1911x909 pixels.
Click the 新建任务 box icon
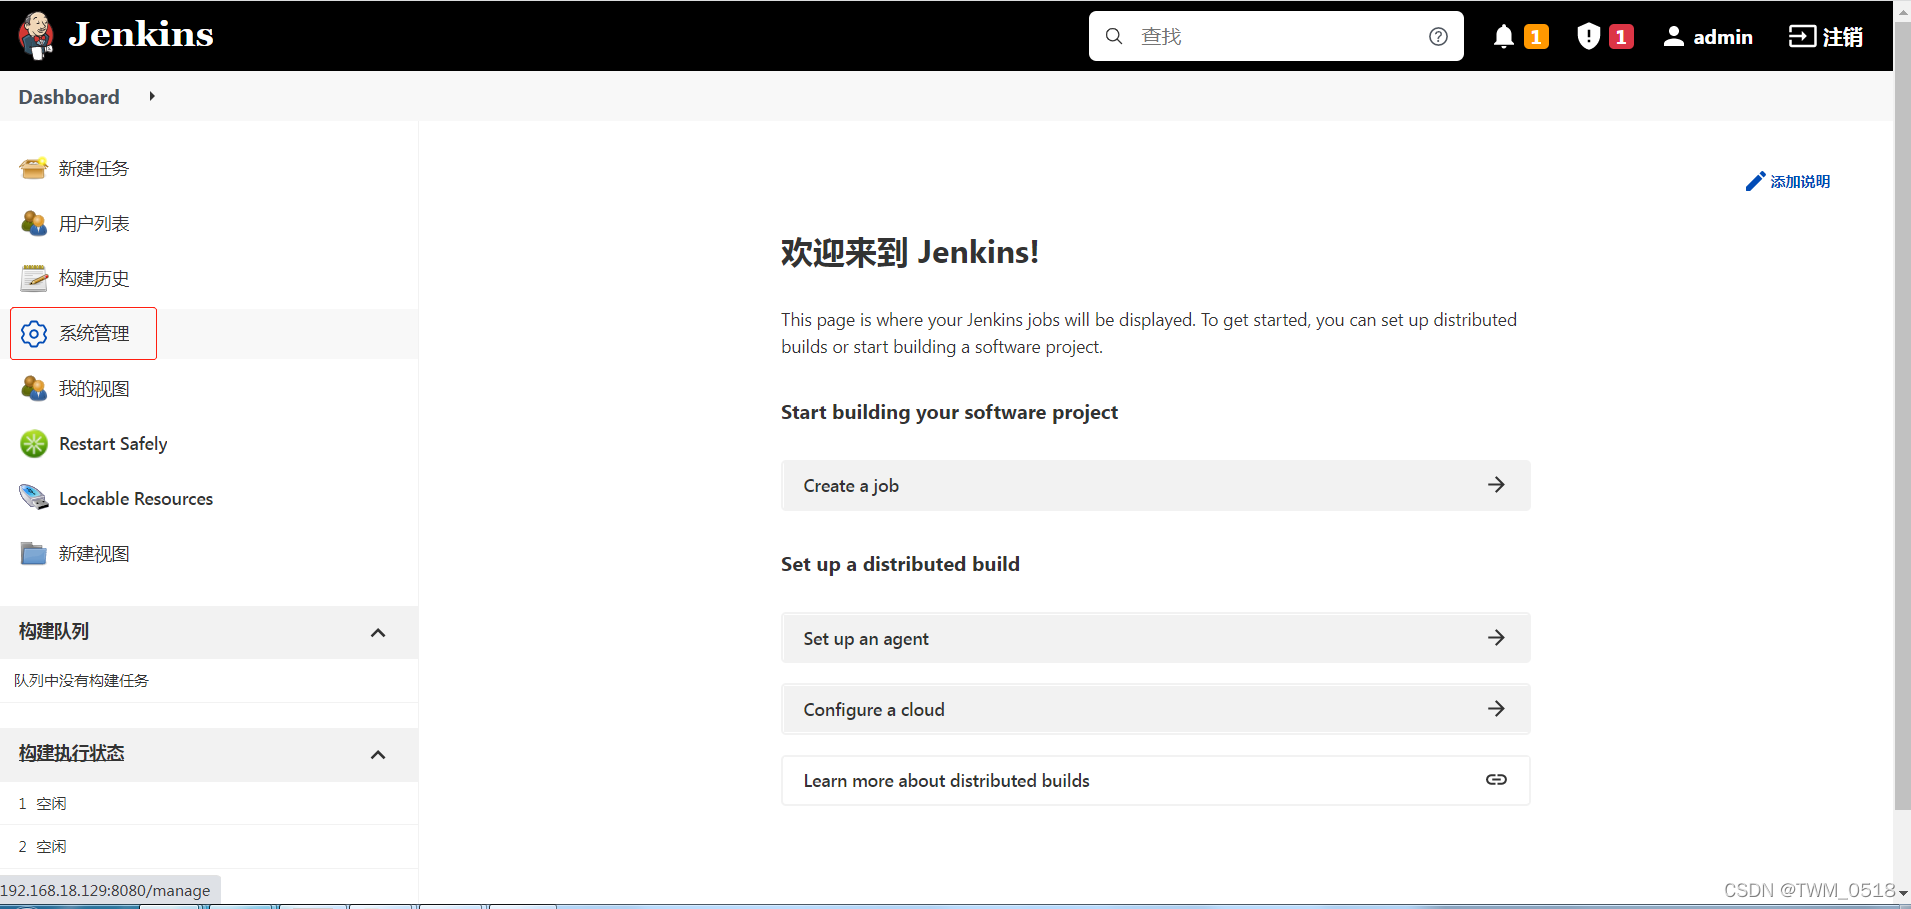(x=34, y=168)
